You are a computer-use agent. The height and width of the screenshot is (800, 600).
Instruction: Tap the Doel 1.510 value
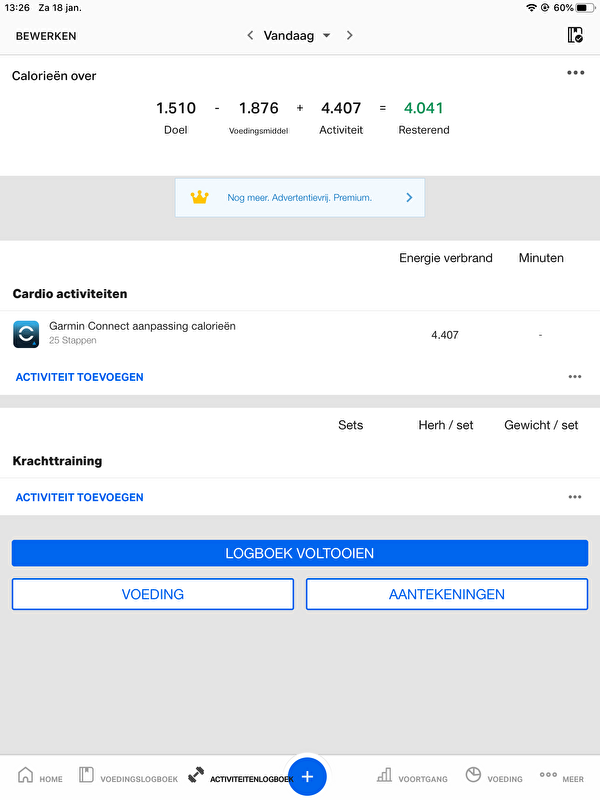coord(176,108)
